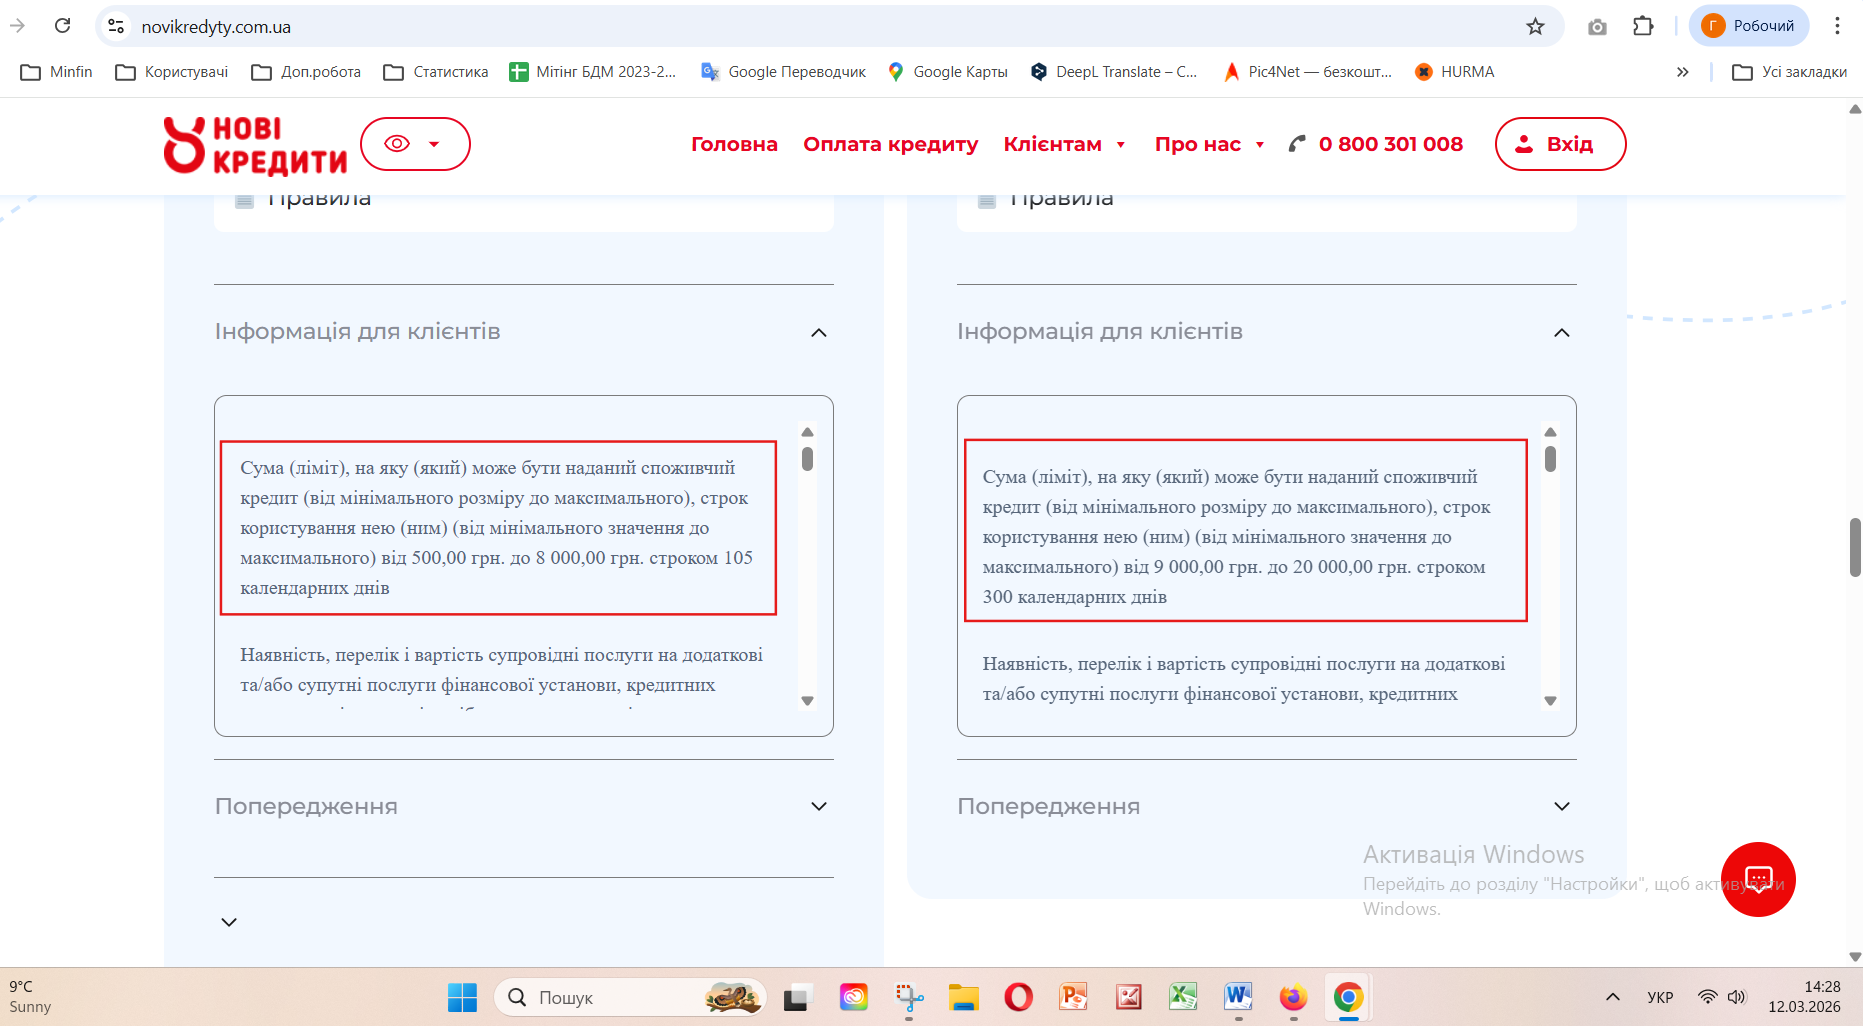Viewport: 1863px width, 1026px height.
Task: Open the red chat support button
Action: click(1758, 879)
